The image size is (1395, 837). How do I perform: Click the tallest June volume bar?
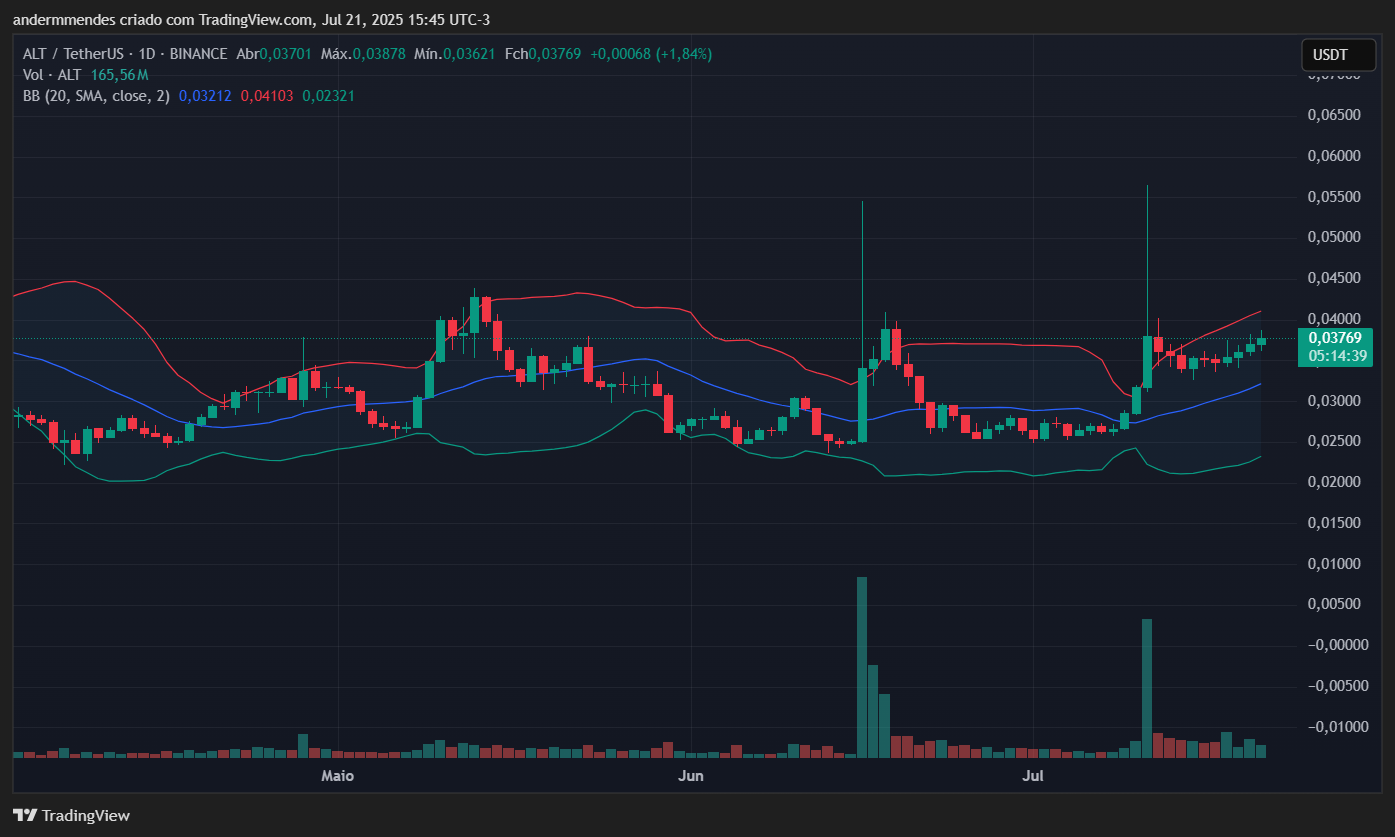(861, 668)
